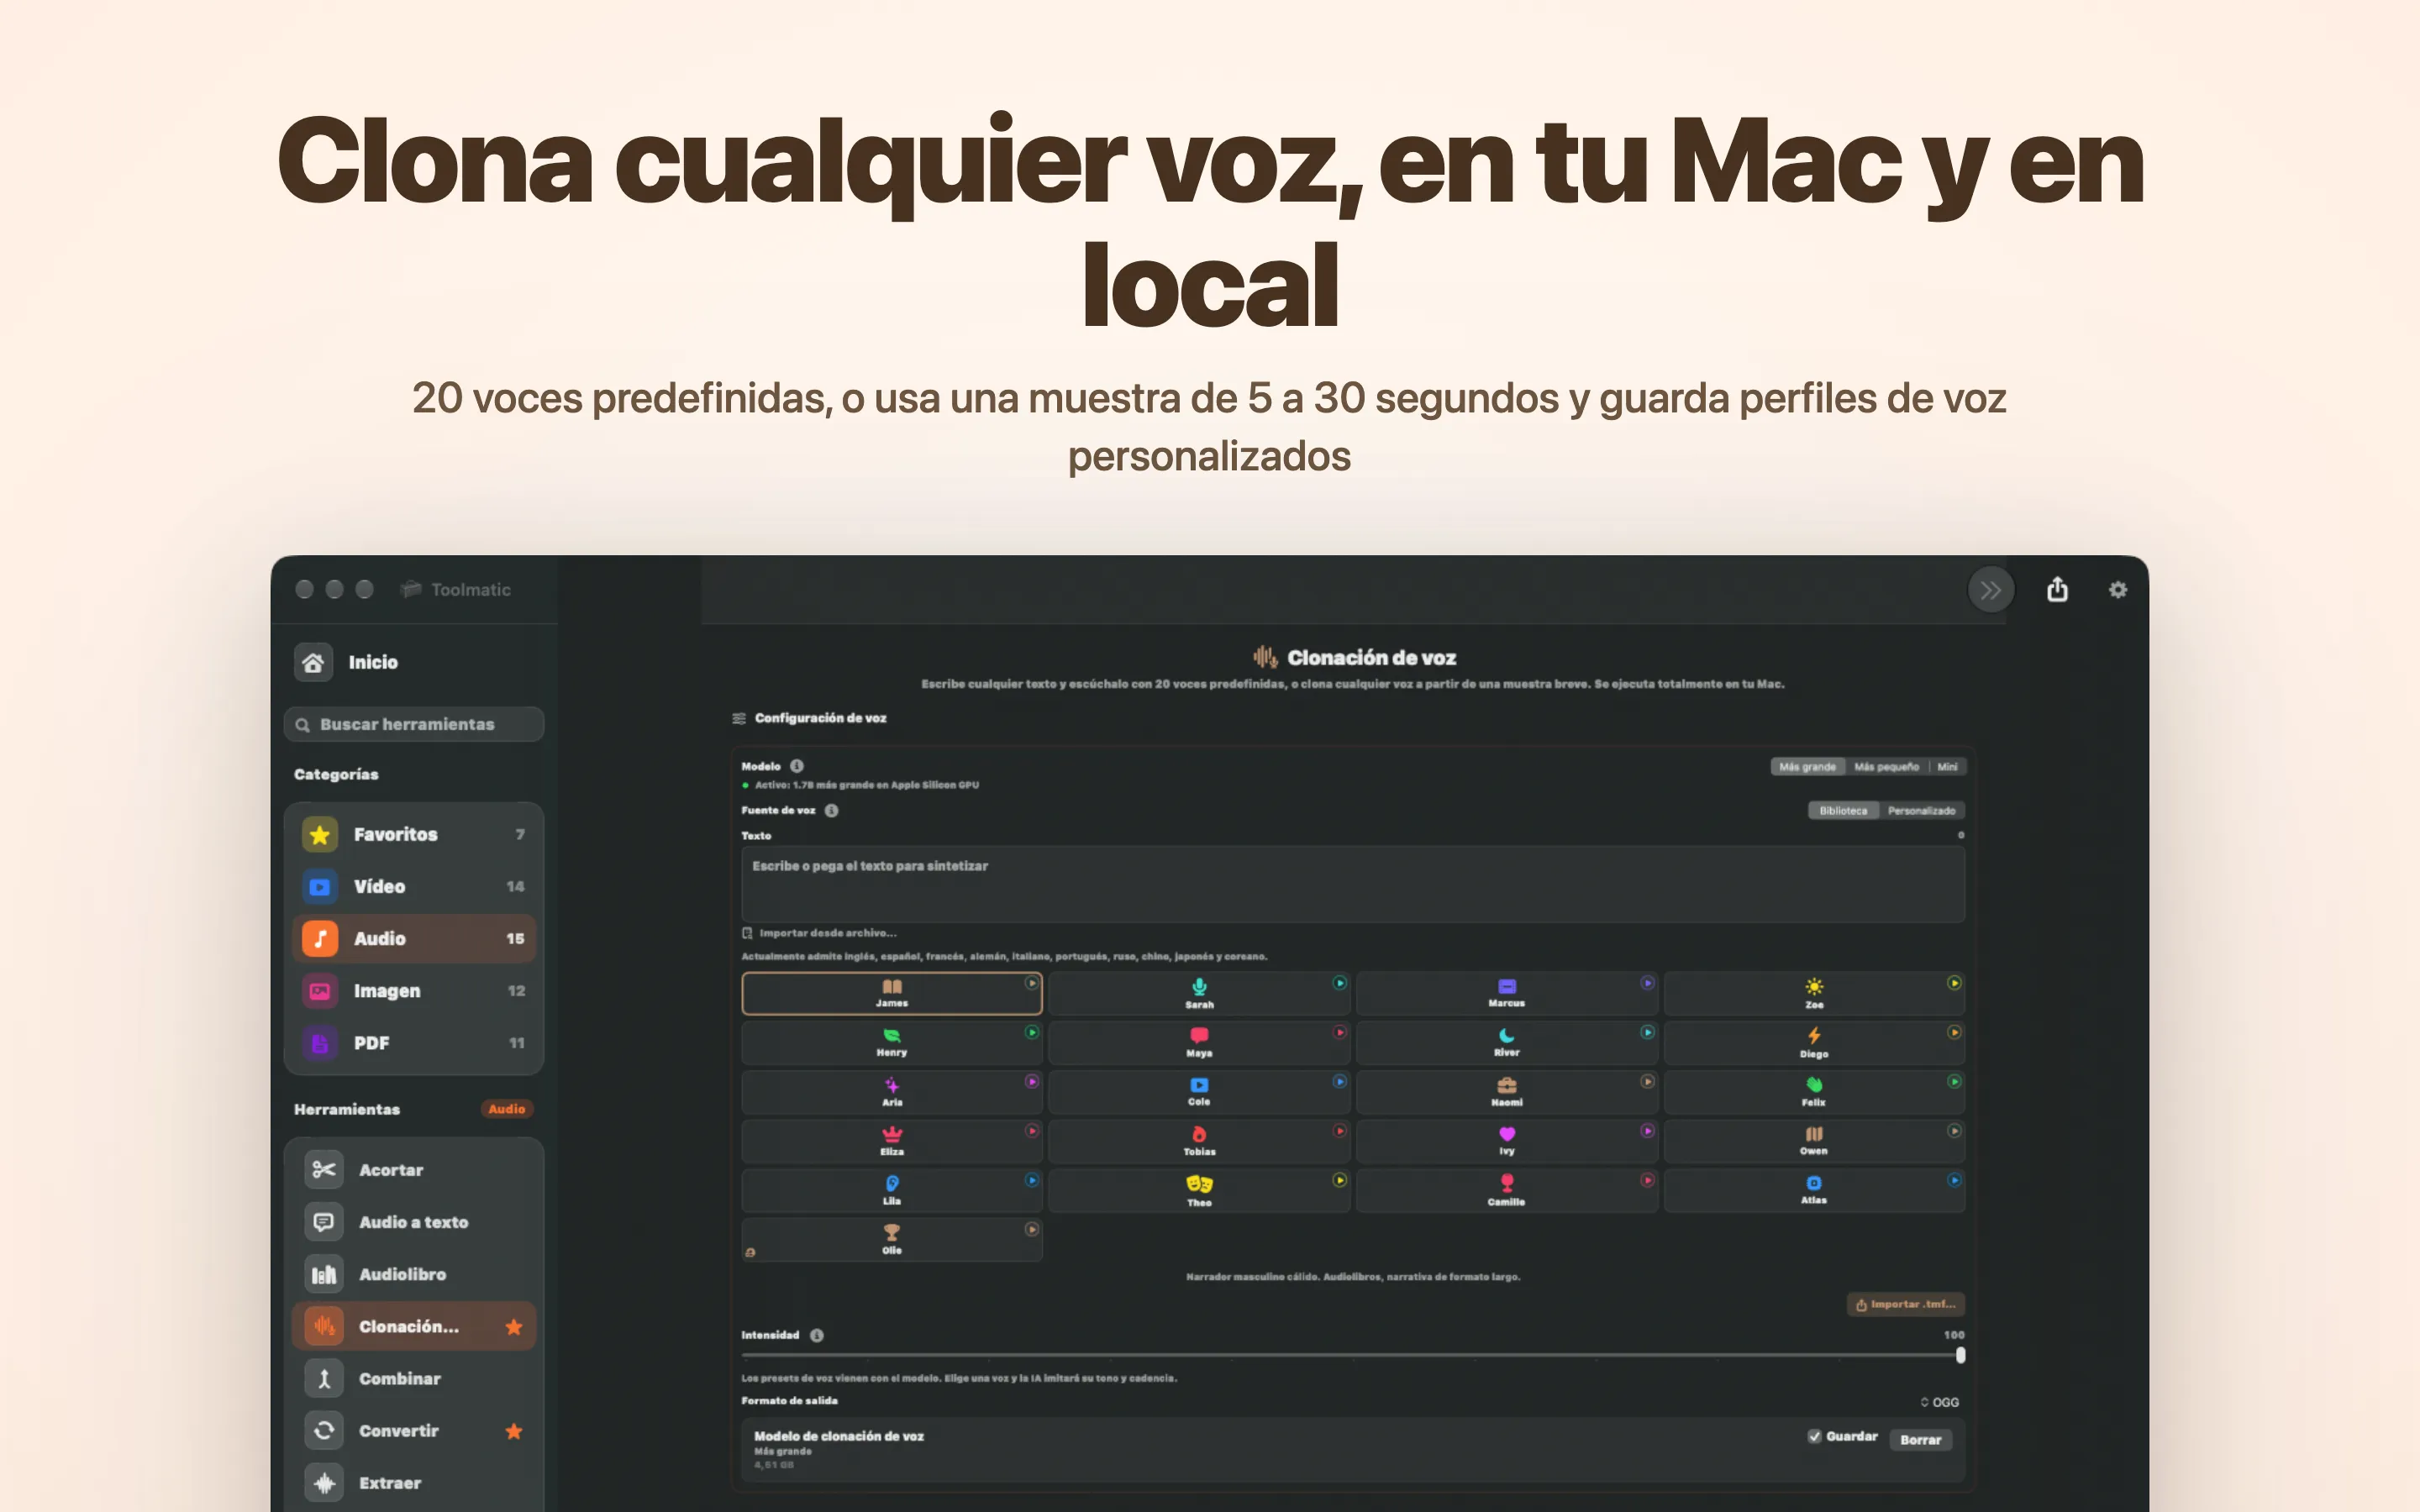Viewport: 2420px width, 1512px height.
Task: Open the Imagen category
Action: pyautogui.click(x=414, y=990)
